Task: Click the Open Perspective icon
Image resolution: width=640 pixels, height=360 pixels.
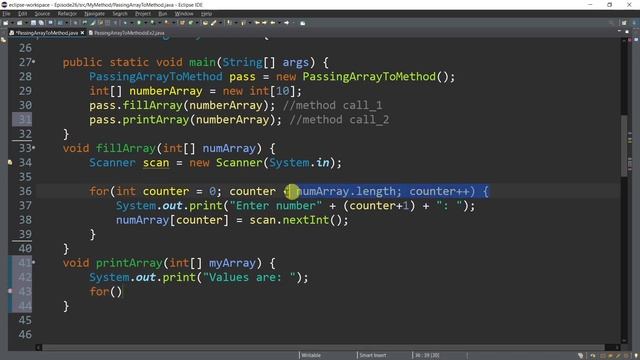Action: [624, 23]
